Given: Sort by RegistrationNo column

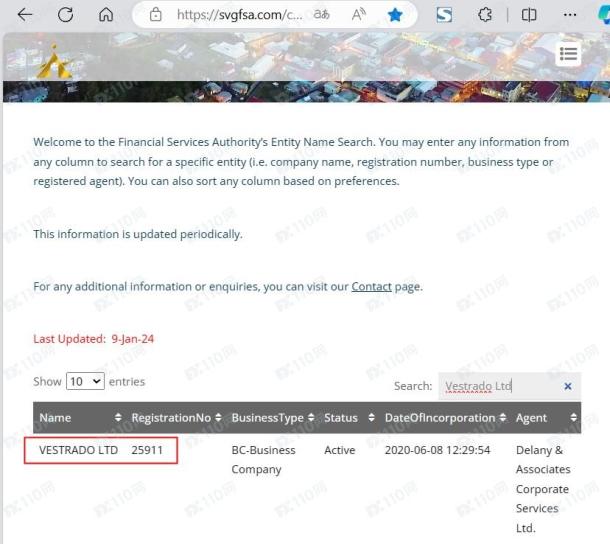Looking at the screenshot, I should [x=176, y=418].
